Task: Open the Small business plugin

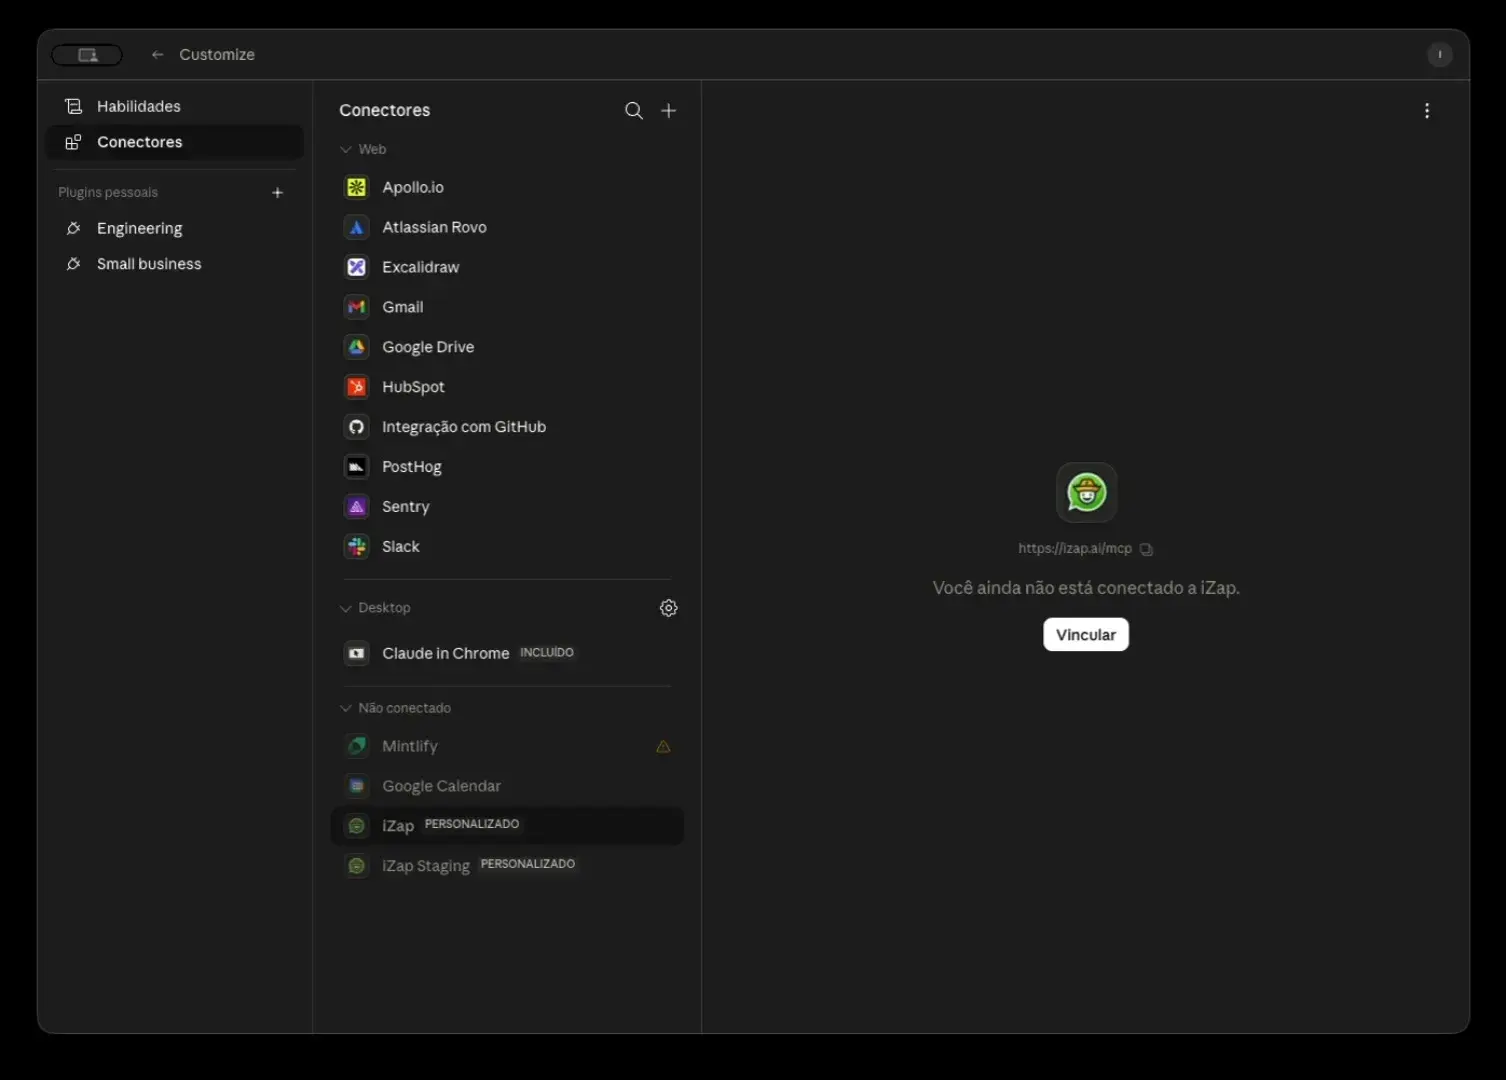Action: point(174,264)
